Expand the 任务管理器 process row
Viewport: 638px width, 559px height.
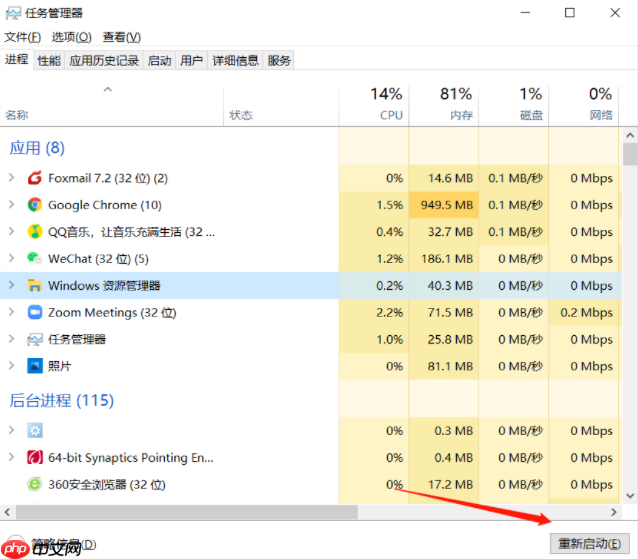pyautogui.click(x=11, y=339)
